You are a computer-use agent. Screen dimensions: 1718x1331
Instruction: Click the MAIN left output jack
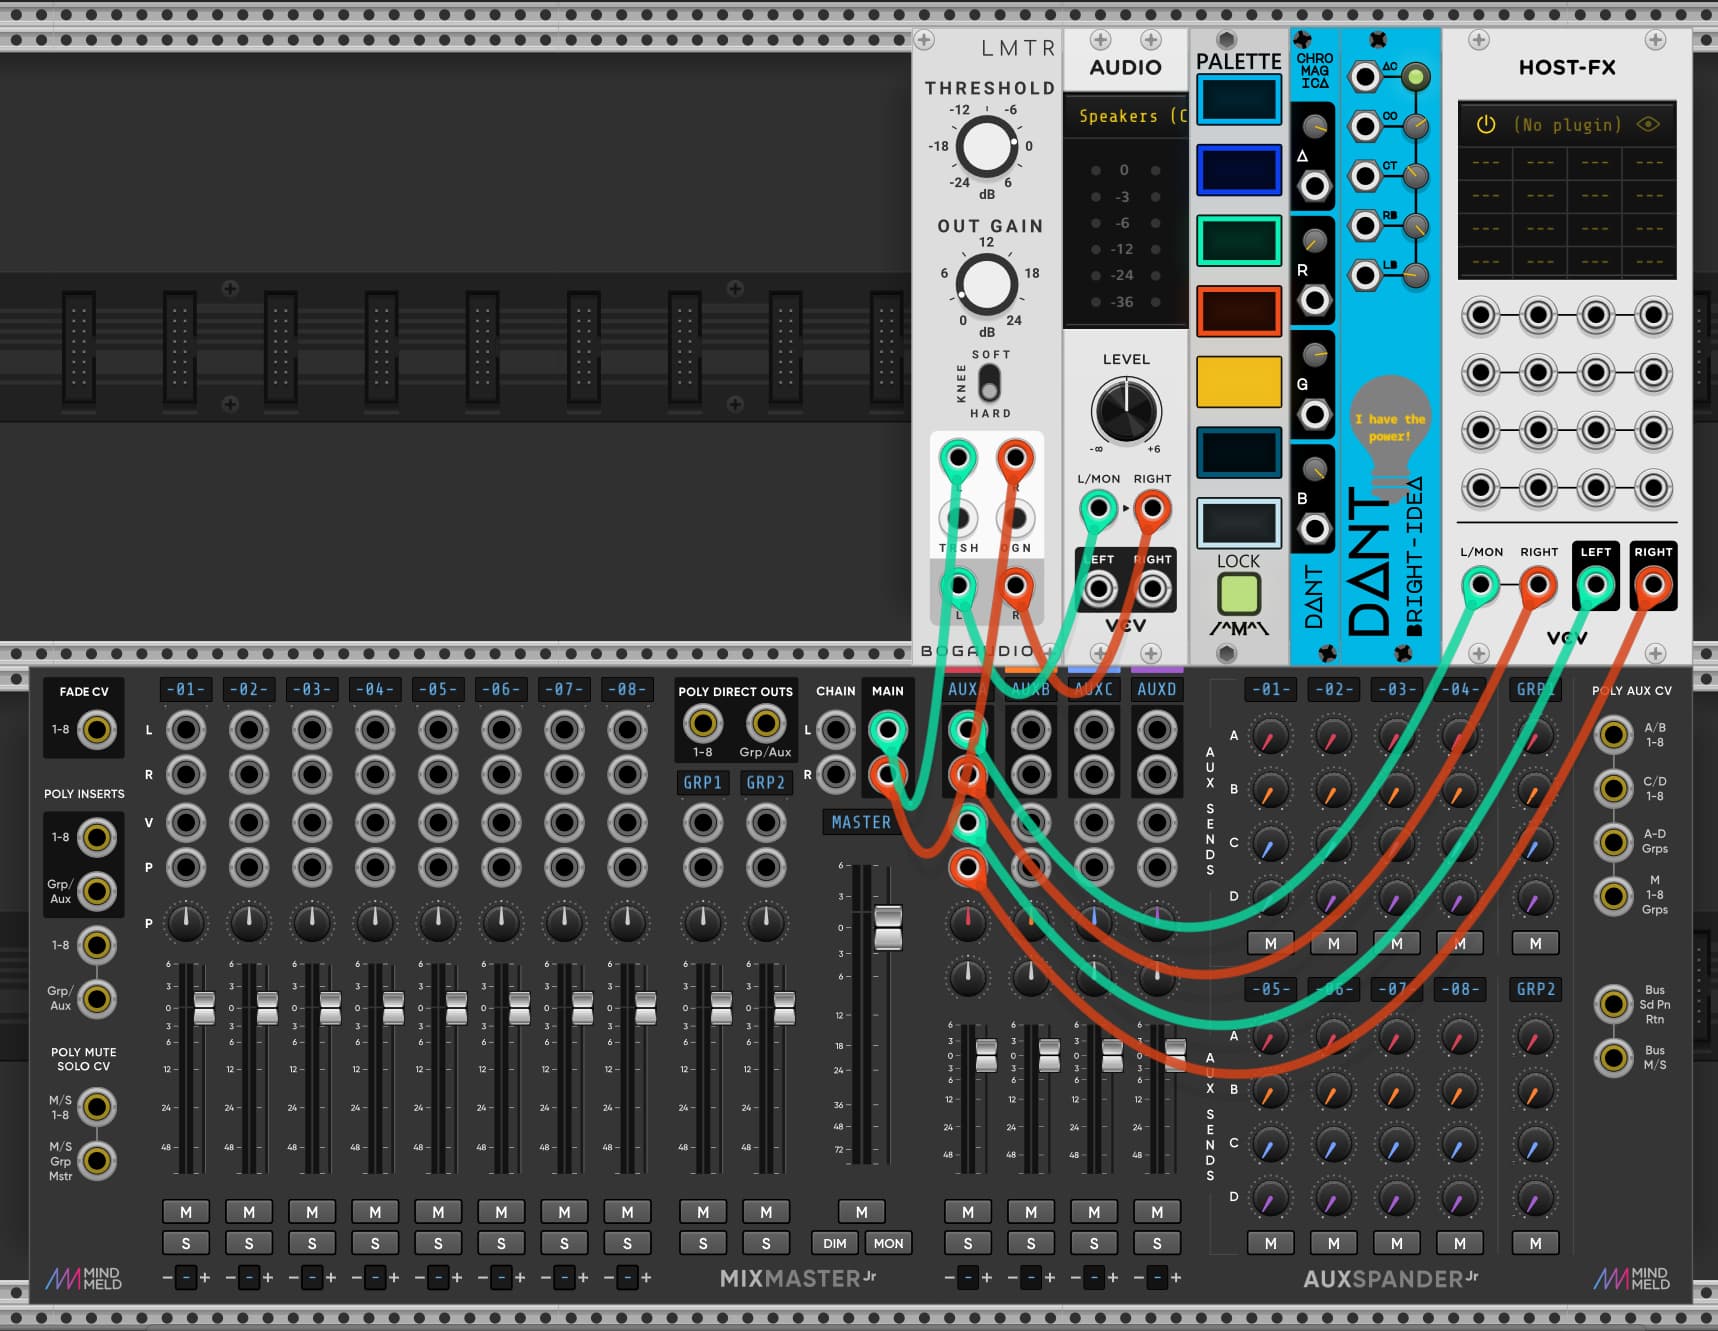pyautogui.click(x=887, y=730)
